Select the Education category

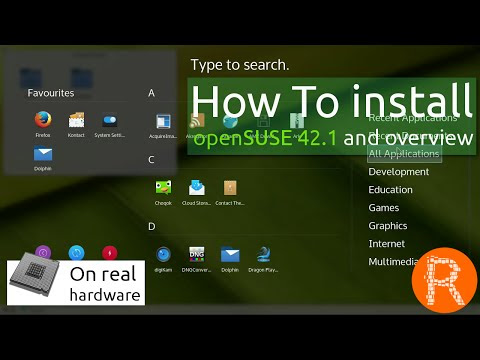click(x=390, y=190)
